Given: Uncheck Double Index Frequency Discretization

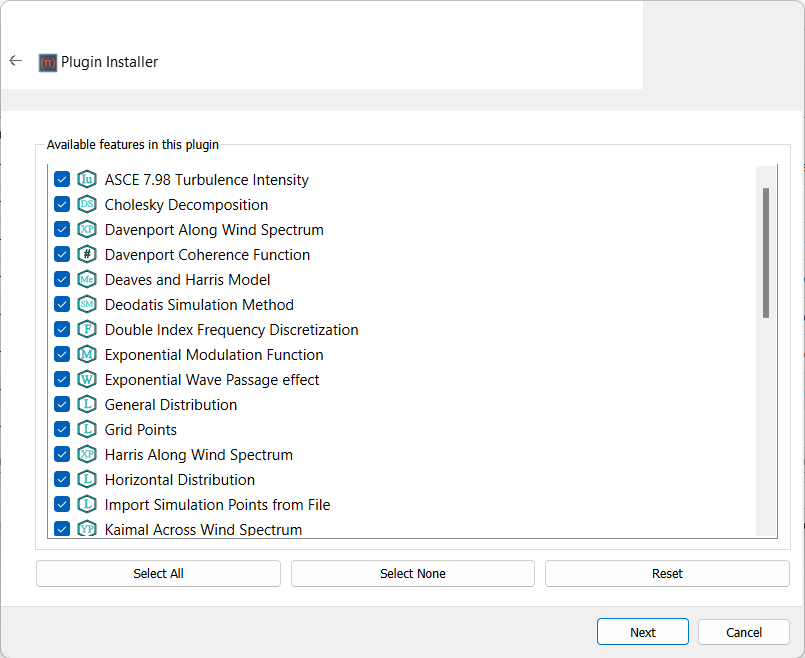Looking at the screenshot, I should pyautogui.click(x=62, y=330).
